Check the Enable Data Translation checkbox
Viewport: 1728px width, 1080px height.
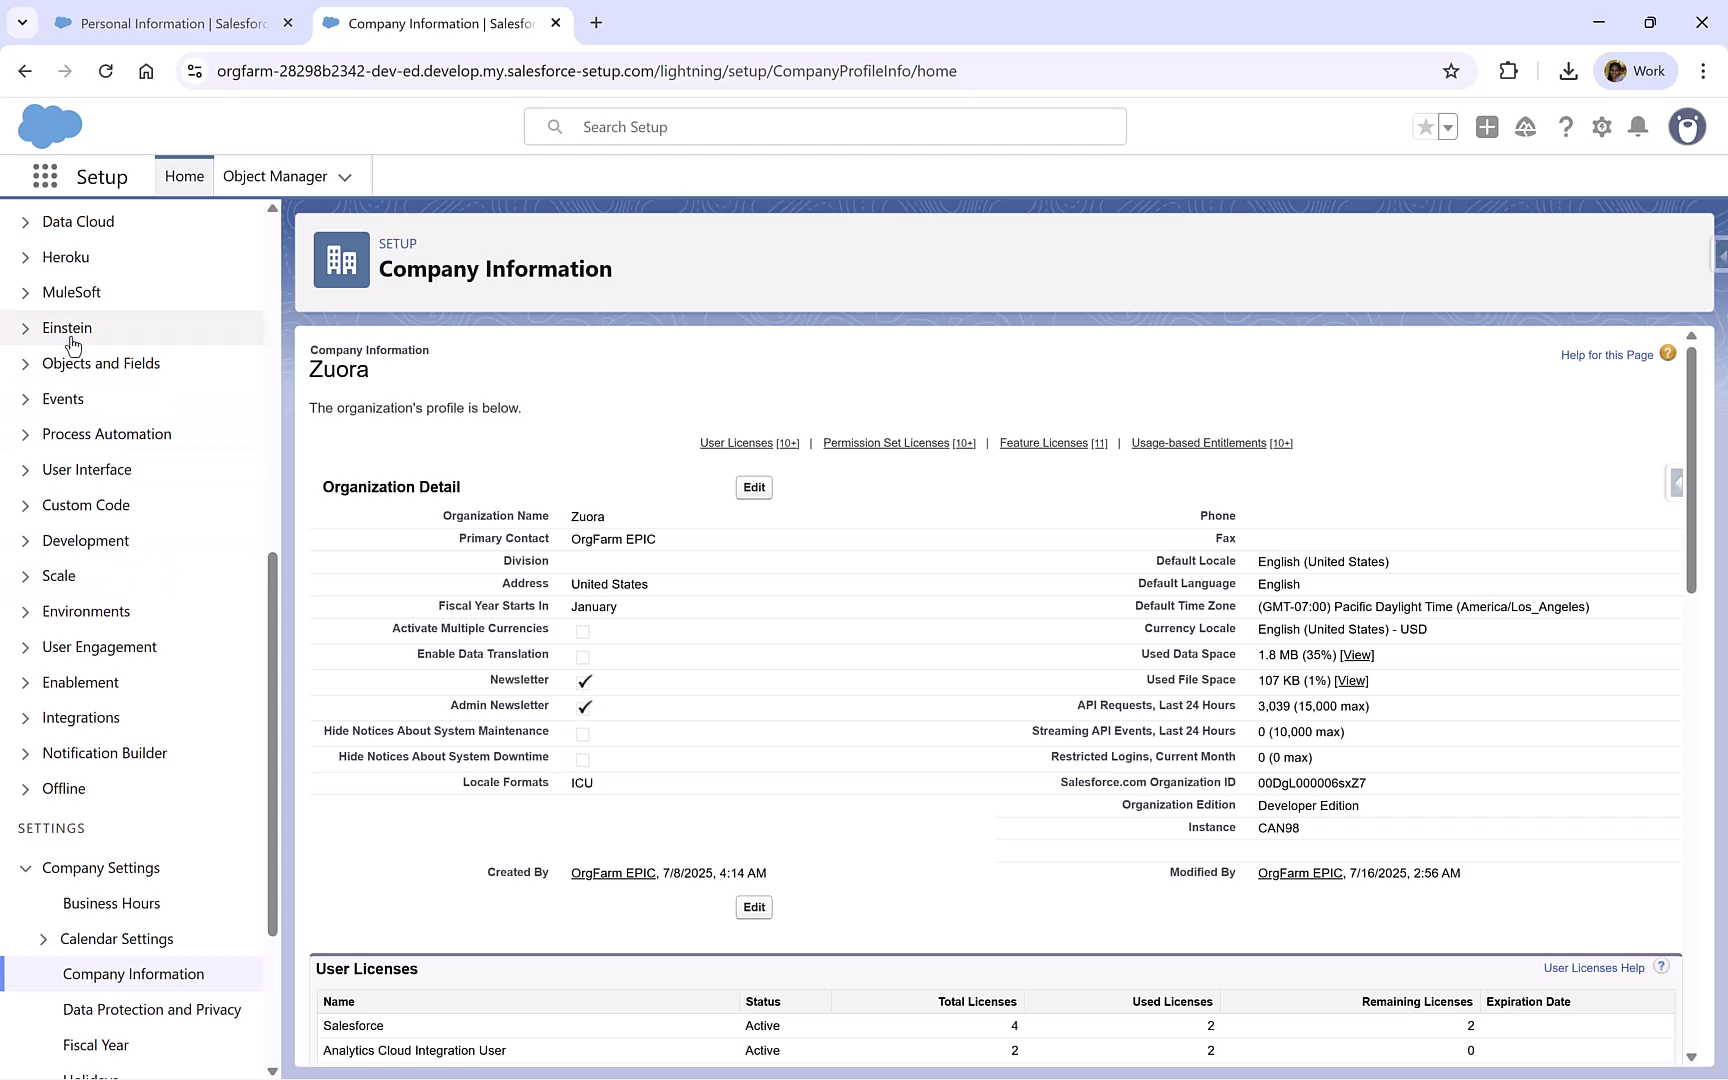[x=583, y=657]
